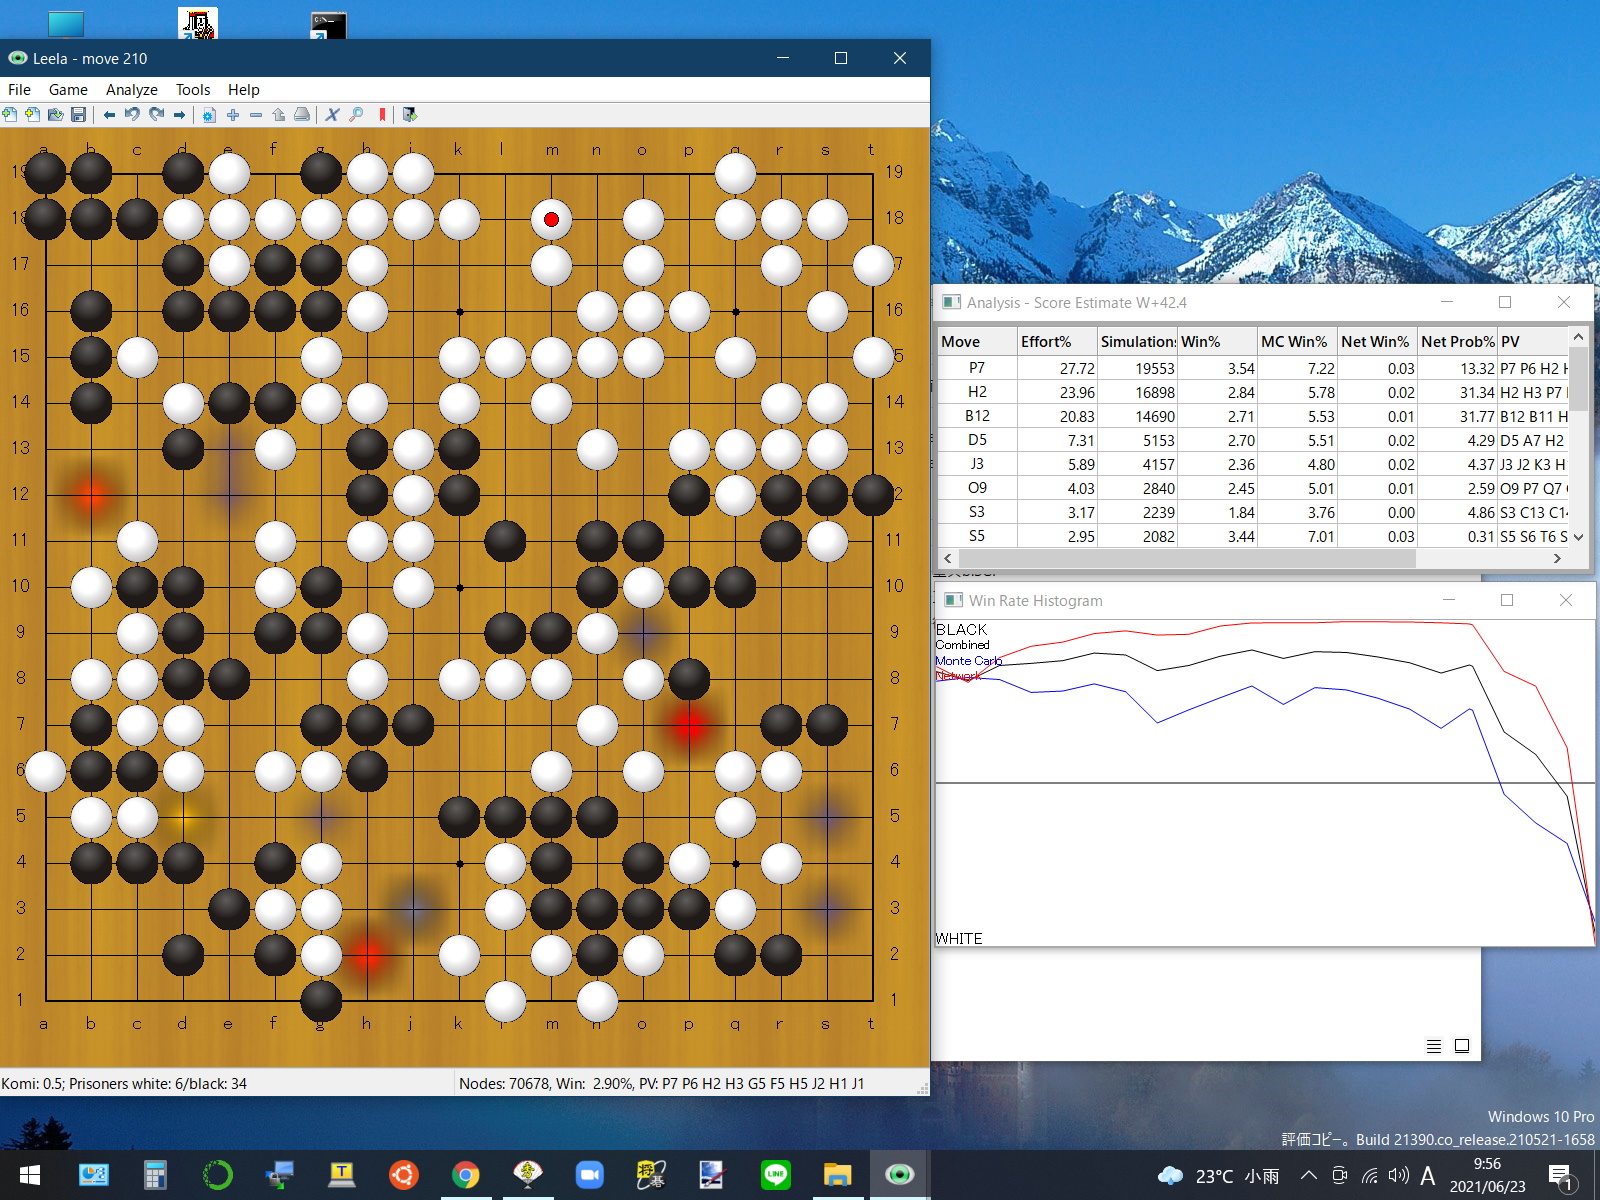Expand hidden system tray icons chevron
This screenshot has width=1600, height=1200.
pyautogui.click(x=1308, y=1176)
